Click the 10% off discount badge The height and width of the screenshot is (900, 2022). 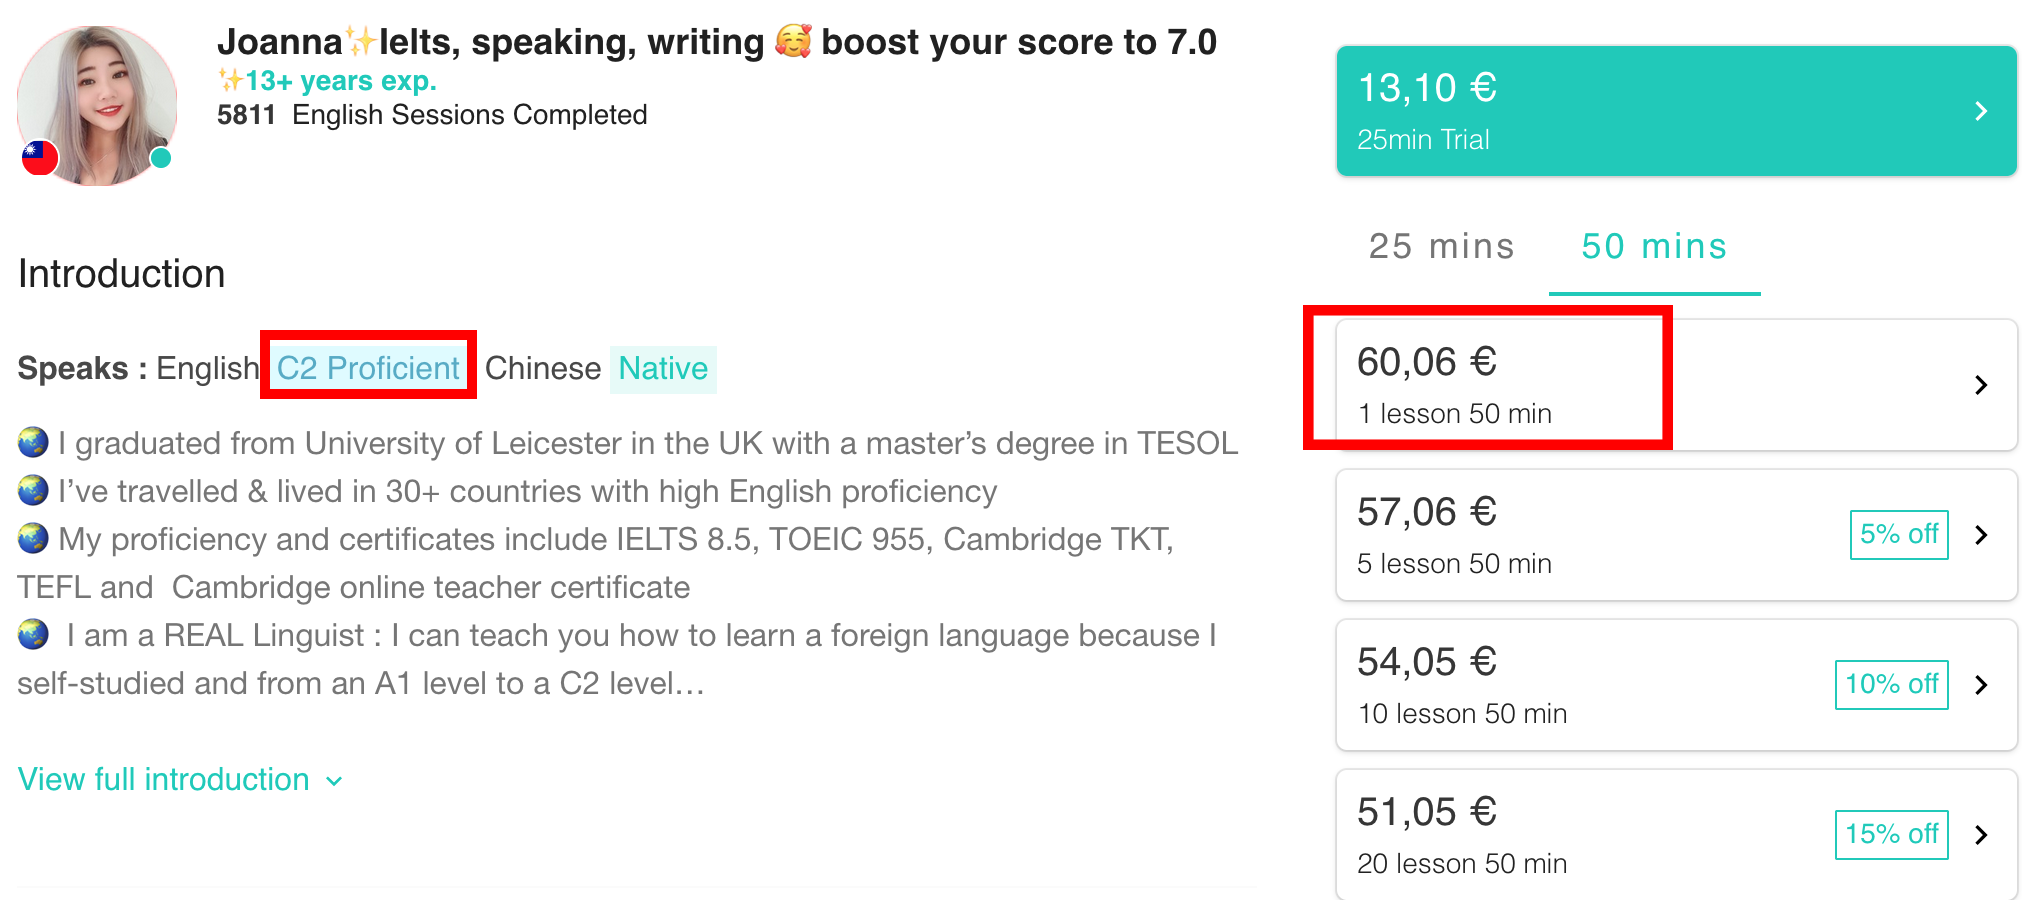1891,685
